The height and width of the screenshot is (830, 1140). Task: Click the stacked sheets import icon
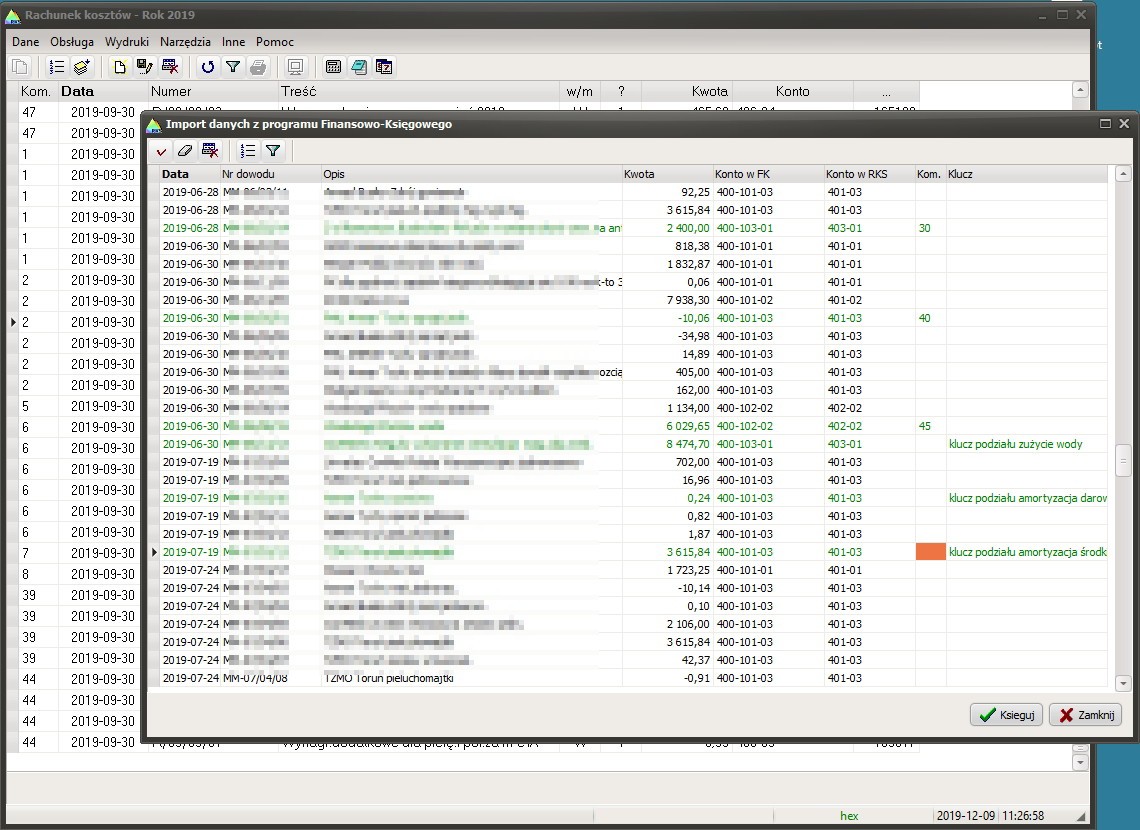click(x=81, y=67)
